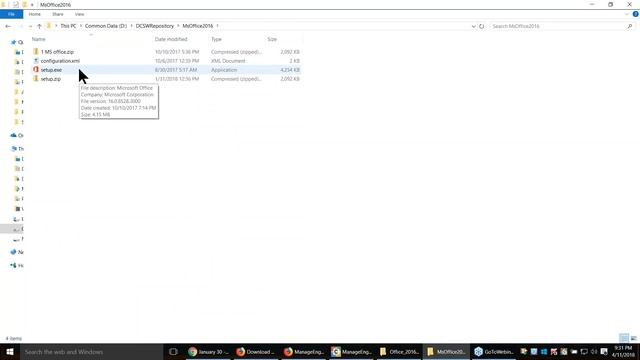Select the setup.exe file name

point(51,70)
